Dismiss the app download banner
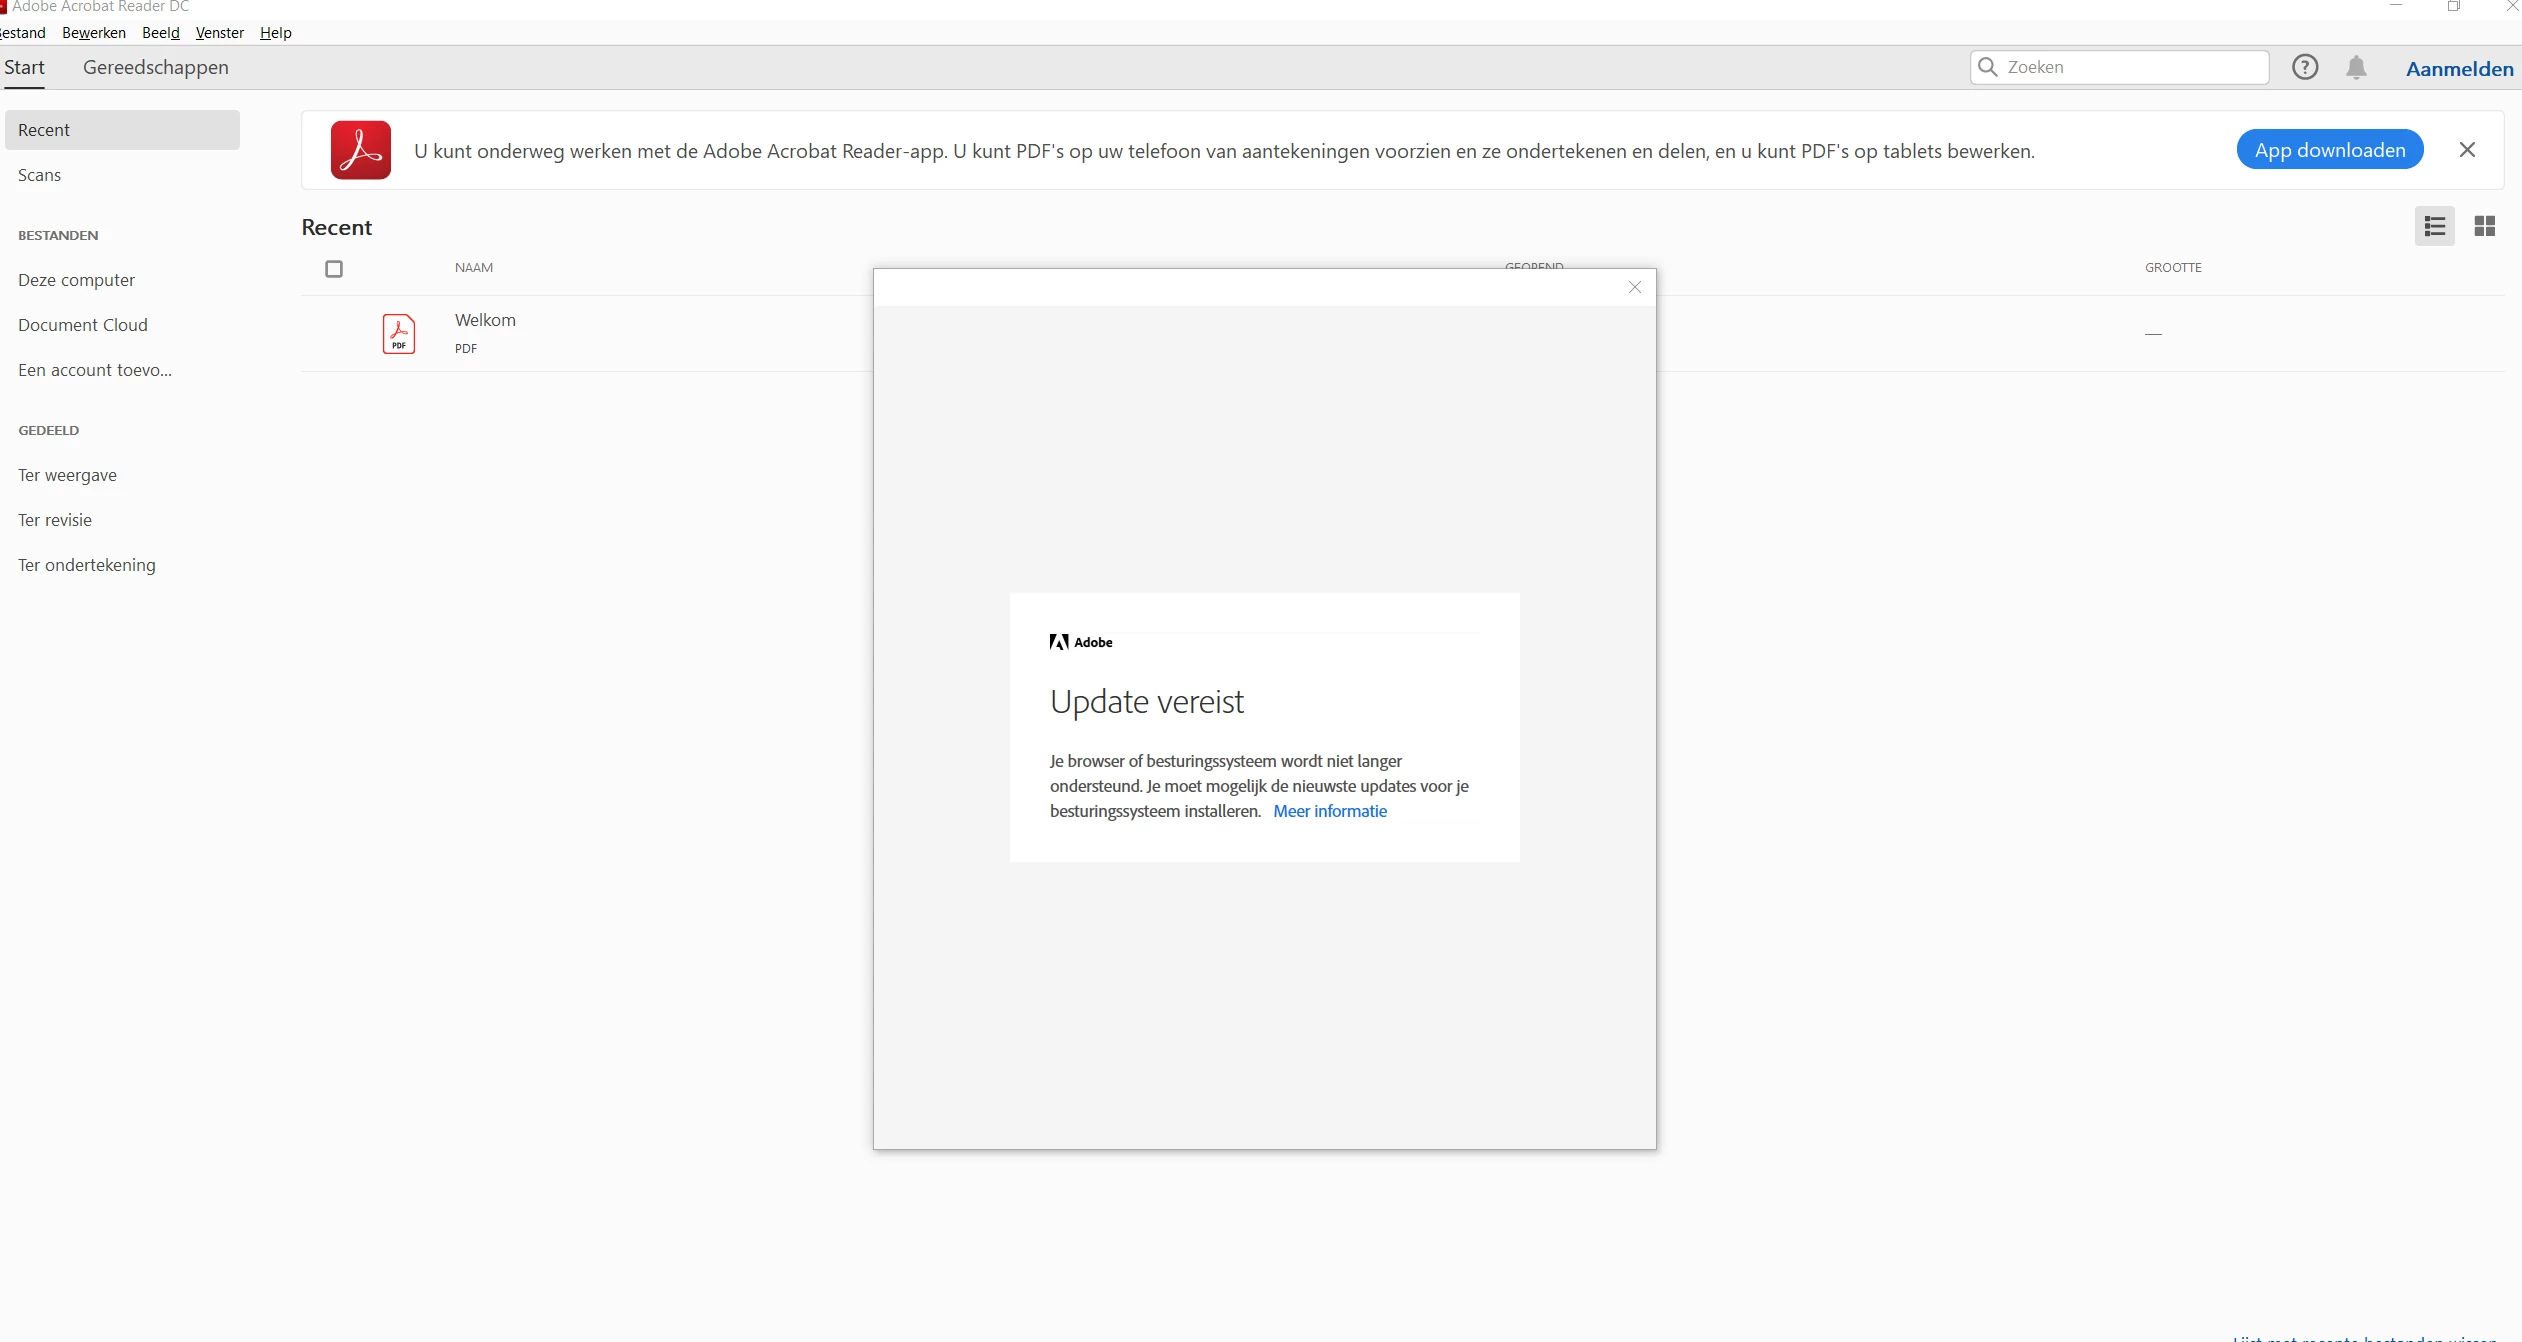This screenshot has height=1342, width=2522. click(x=2467, y=150)
